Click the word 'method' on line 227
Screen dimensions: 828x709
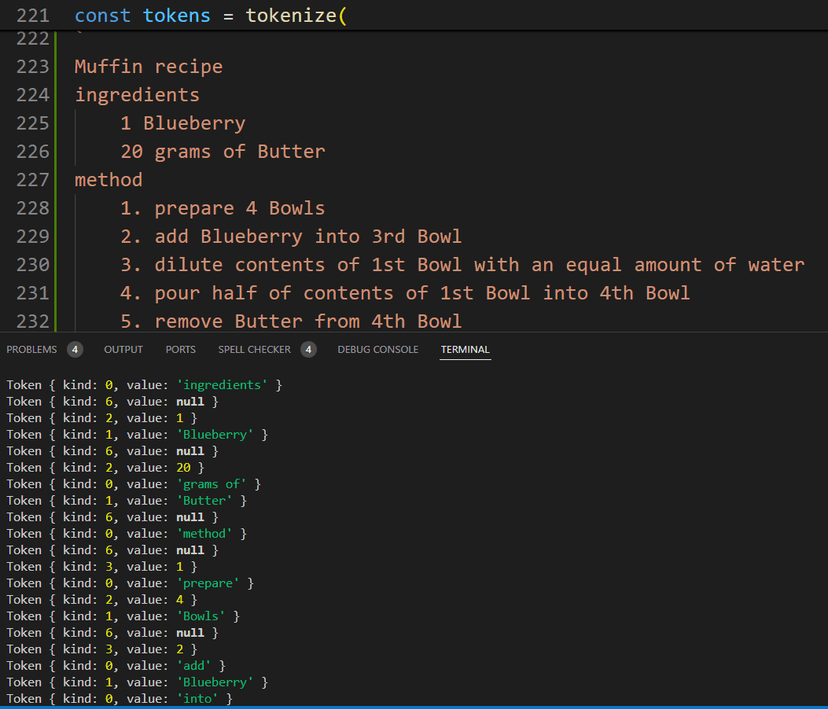coord(108,180)
